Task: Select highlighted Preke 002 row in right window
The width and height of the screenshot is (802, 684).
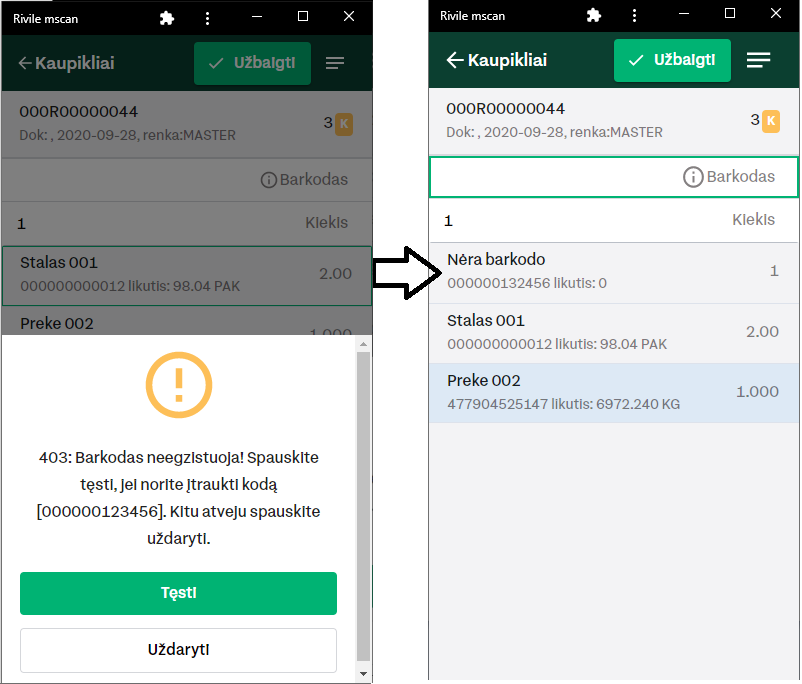Action: coord(614,393)
